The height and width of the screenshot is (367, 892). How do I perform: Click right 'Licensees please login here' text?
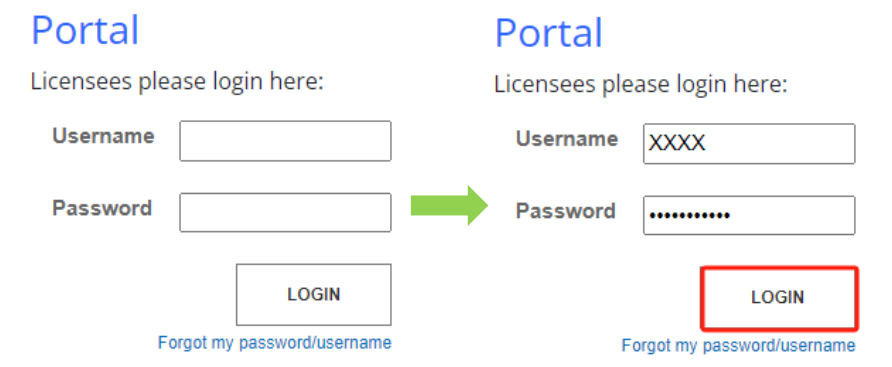641,84
